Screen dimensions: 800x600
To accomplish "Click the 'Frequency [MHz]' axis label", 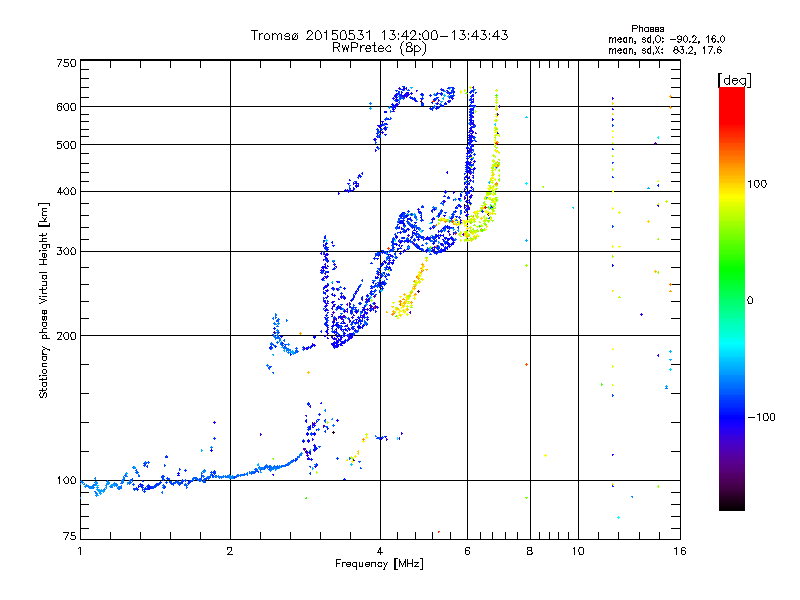I will pyautogui.click(x=379, y=564).
